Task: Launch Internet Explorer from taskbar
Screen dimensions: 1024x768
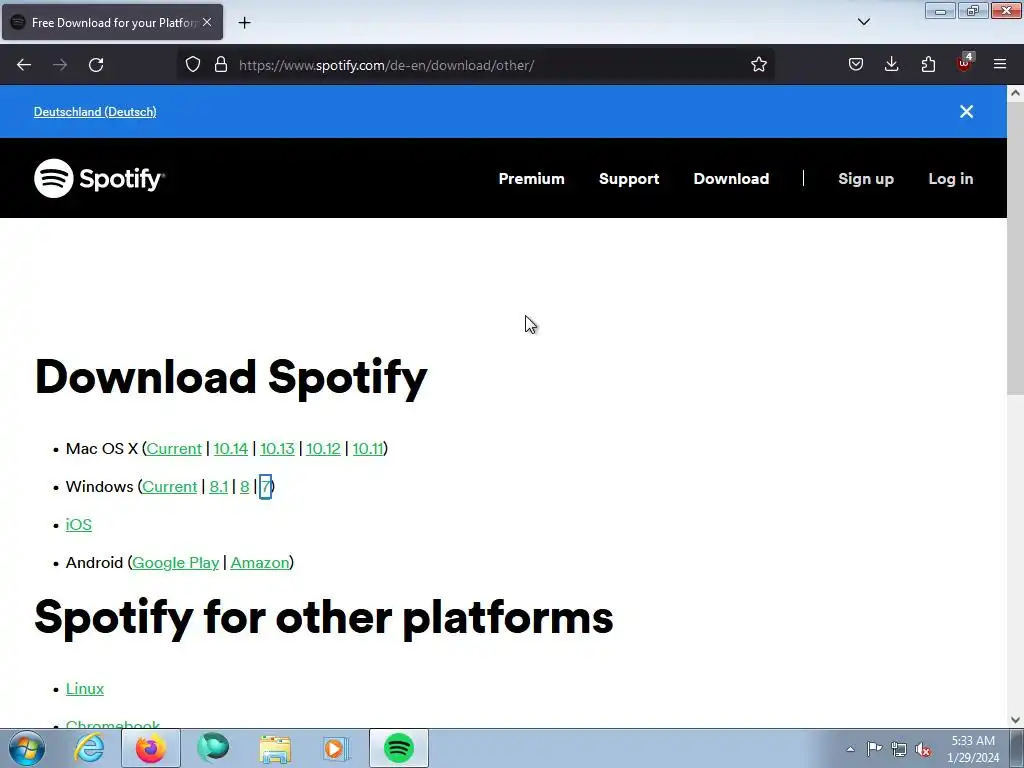Action: coord(89,748)
